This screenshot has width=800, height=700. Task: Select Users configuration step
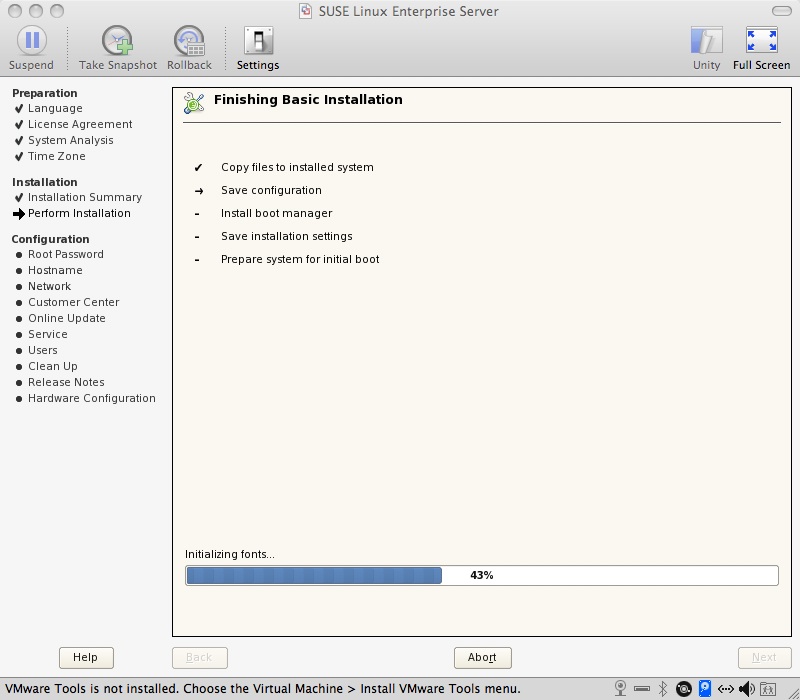(42, 350)
